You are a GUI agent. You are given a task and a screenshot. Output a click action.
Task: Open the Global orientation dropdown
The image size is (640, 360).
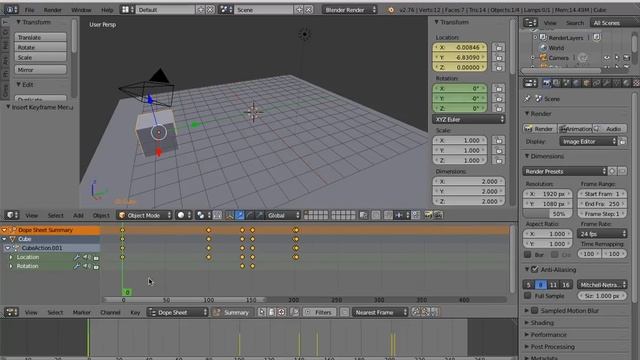pos(283,215)
